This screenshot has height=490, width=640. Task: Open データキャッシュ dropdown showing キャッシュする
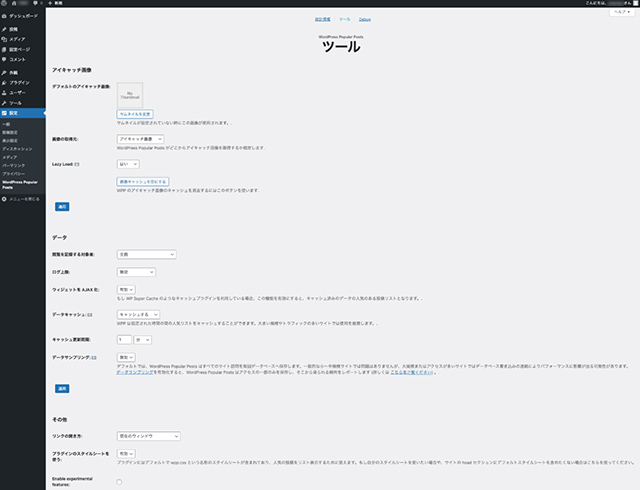click(138, 315)
